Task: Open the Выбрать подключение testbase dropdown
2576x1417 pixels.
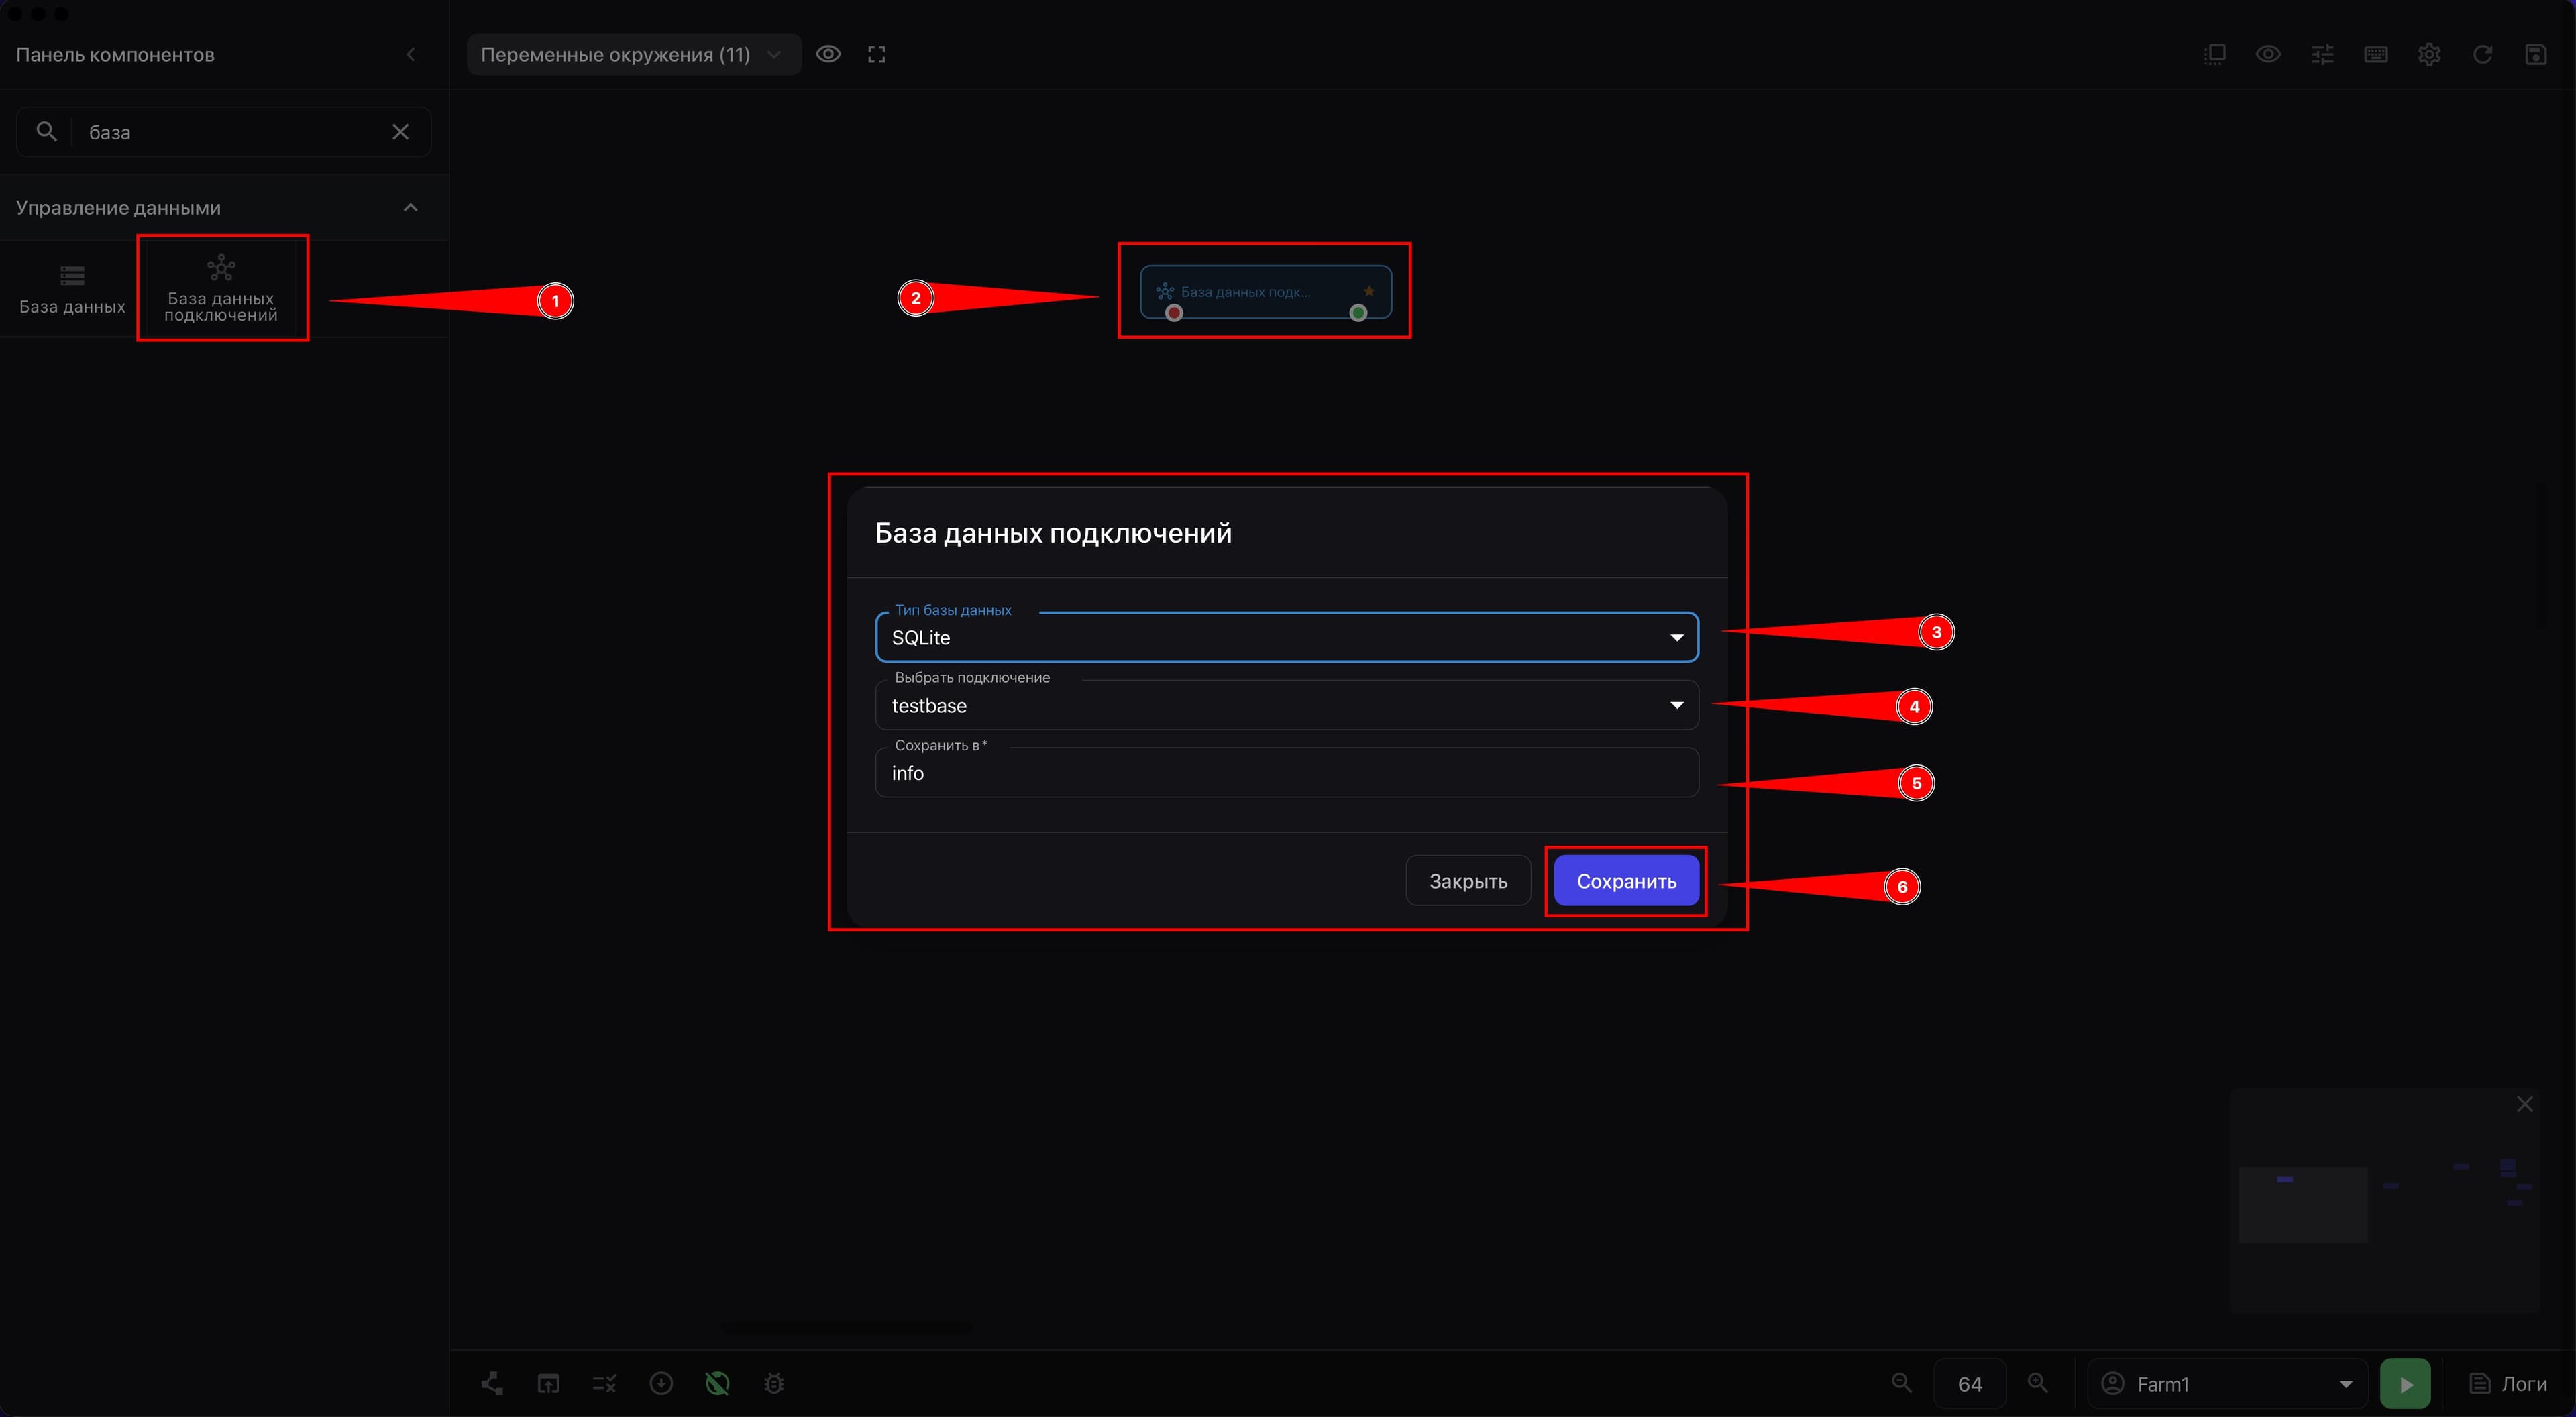Action: 1287,705
